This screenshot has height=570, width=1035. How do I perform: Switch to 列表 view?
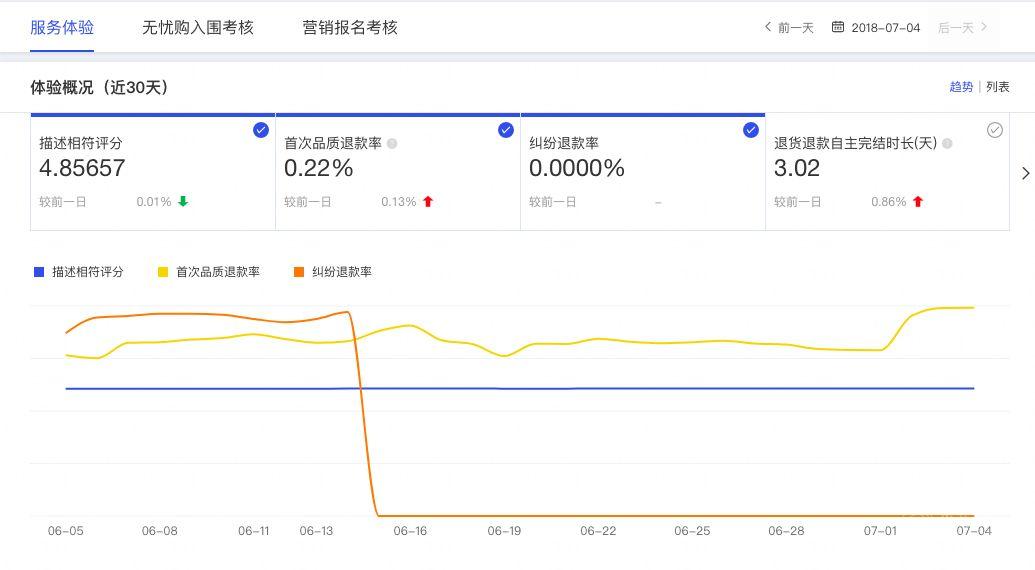998,87
